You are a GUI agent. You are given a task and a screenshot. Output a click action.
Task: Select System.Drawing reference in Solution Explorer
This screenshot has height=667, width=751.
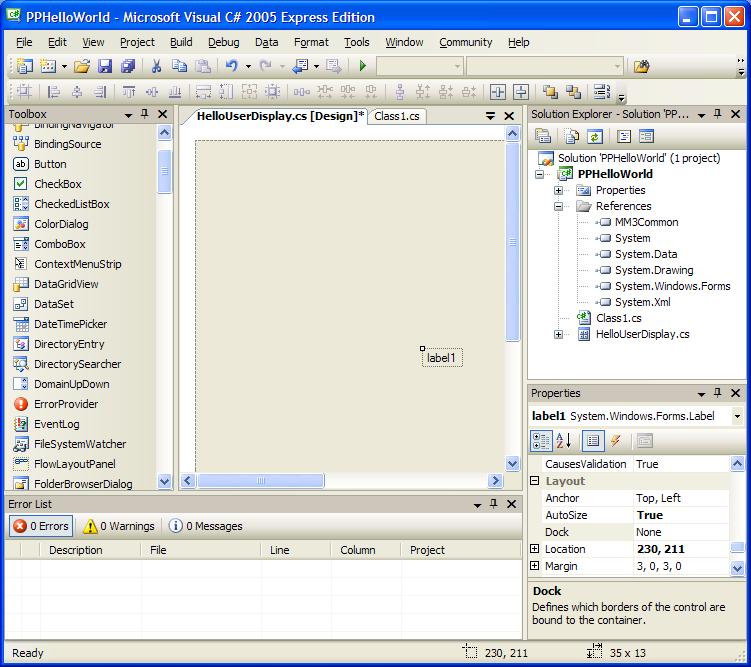pos(654,270)
